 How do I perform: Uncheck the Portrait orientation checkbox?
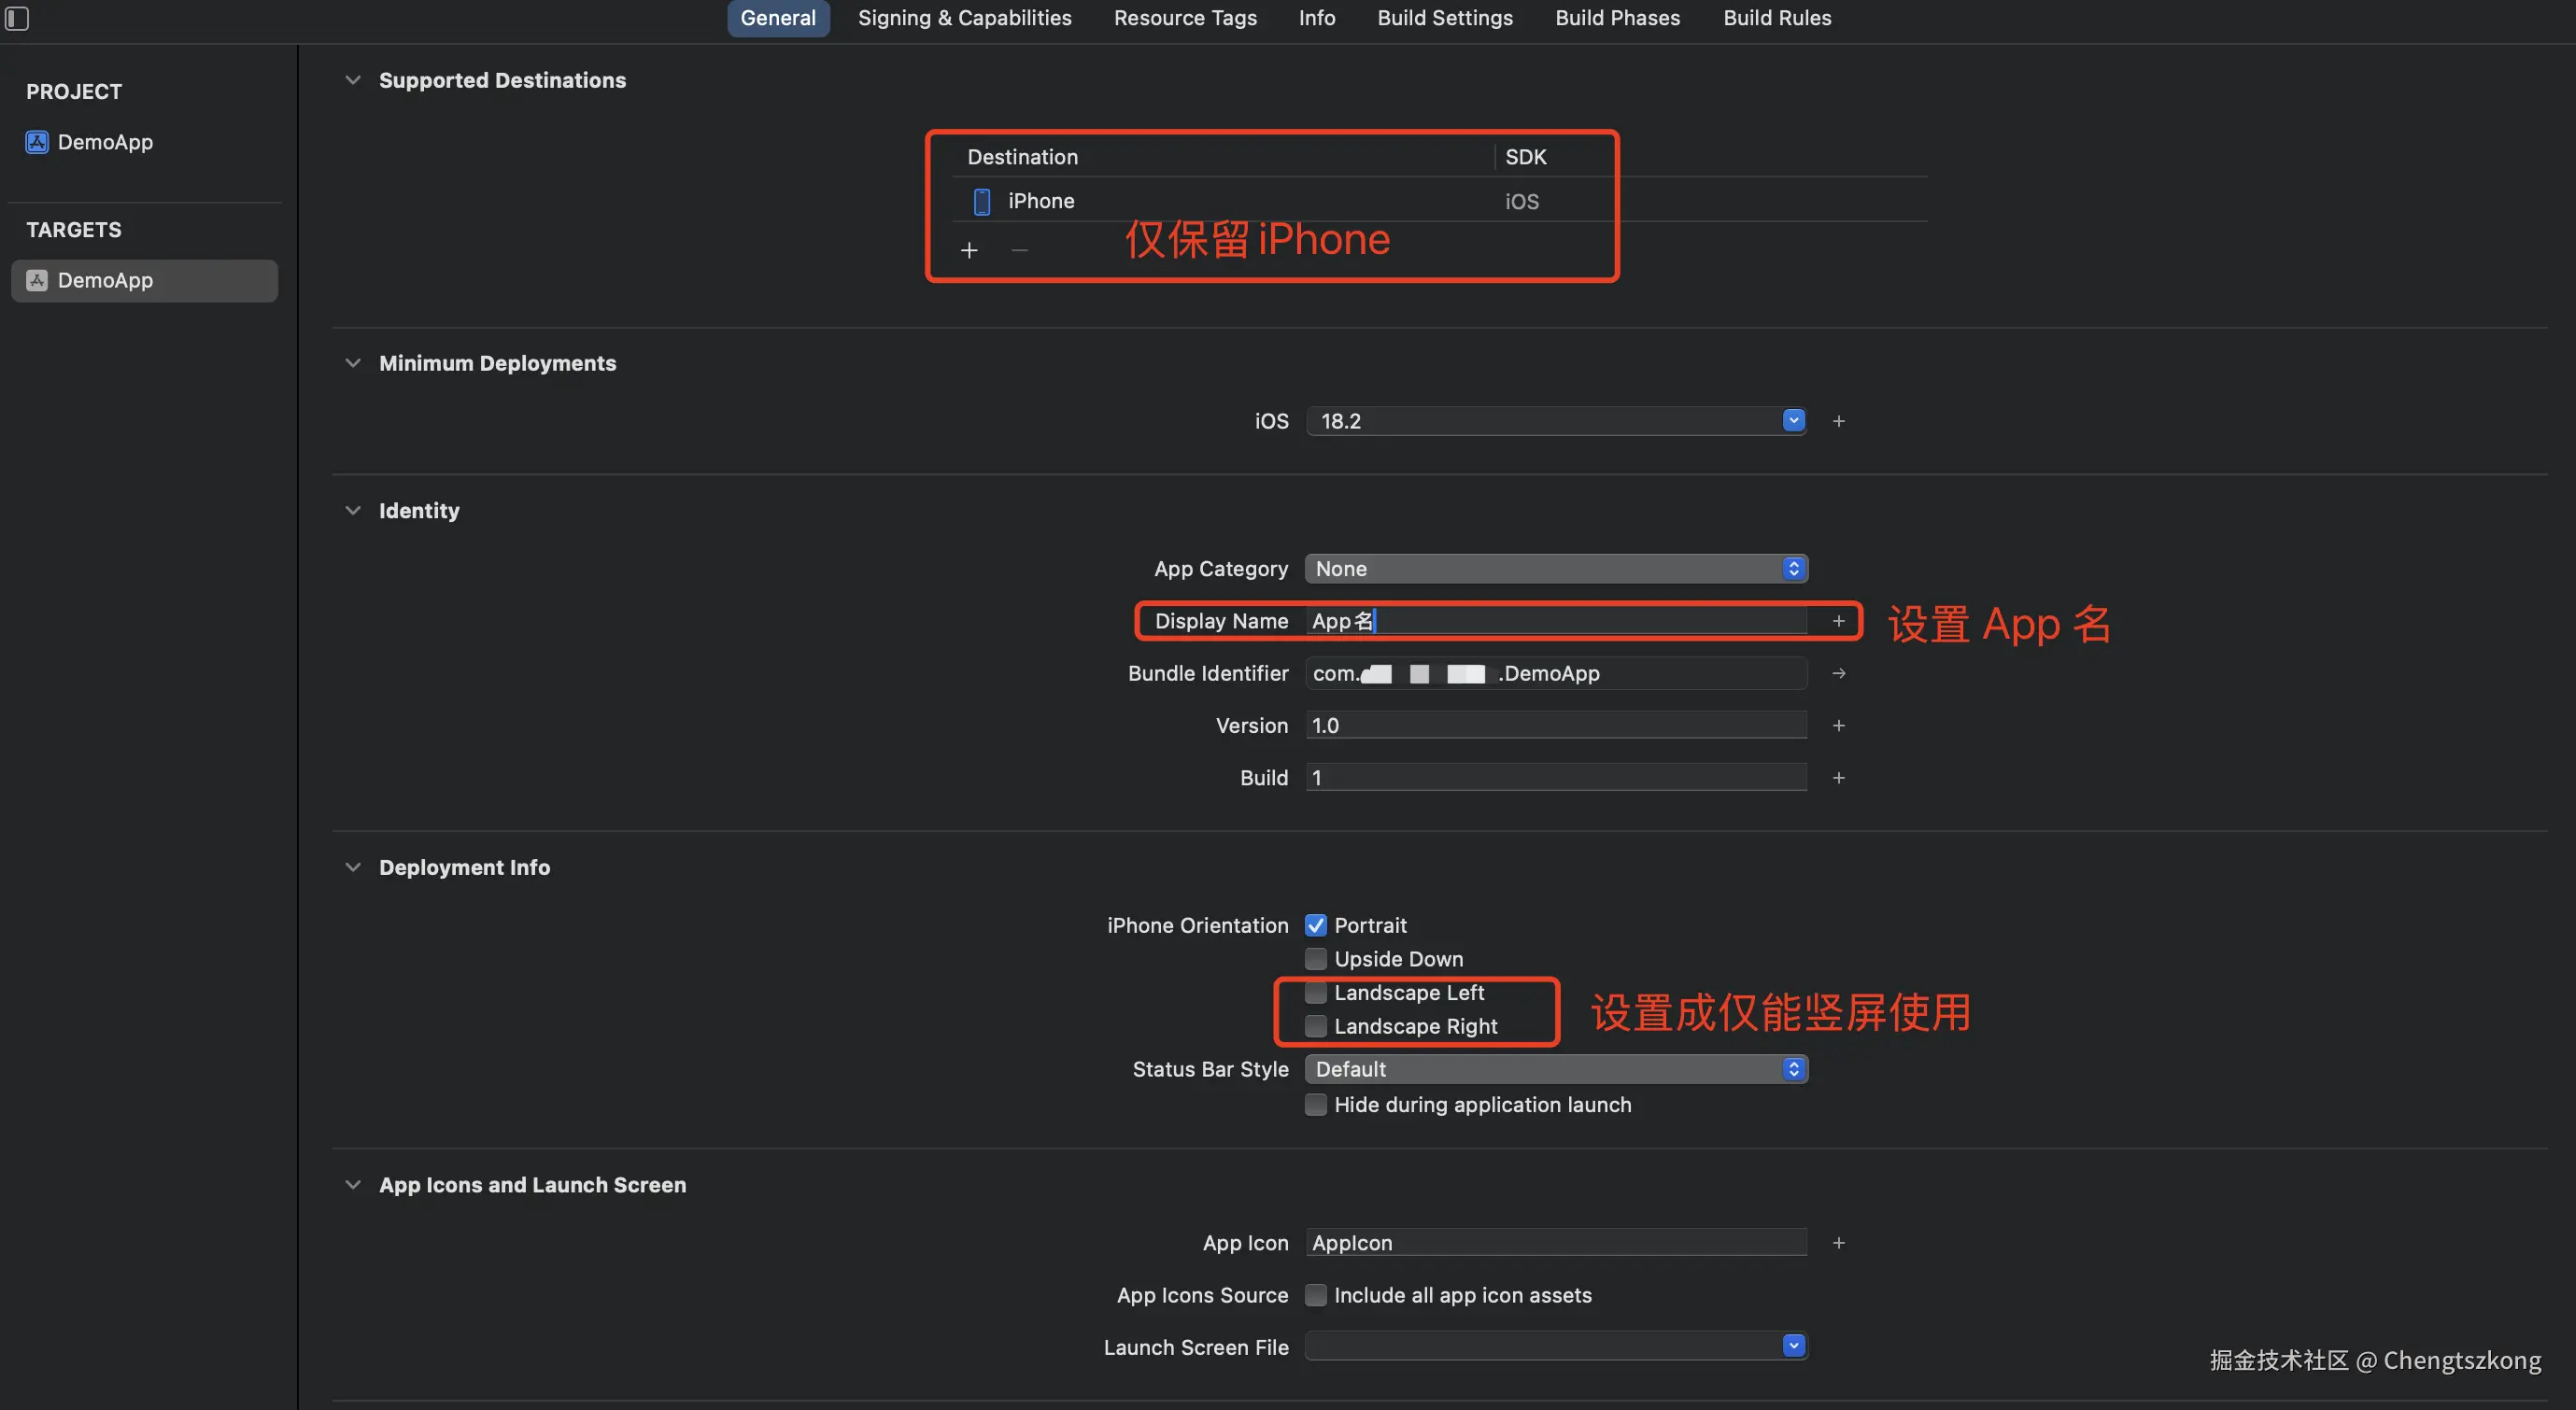pos(1316,925)
